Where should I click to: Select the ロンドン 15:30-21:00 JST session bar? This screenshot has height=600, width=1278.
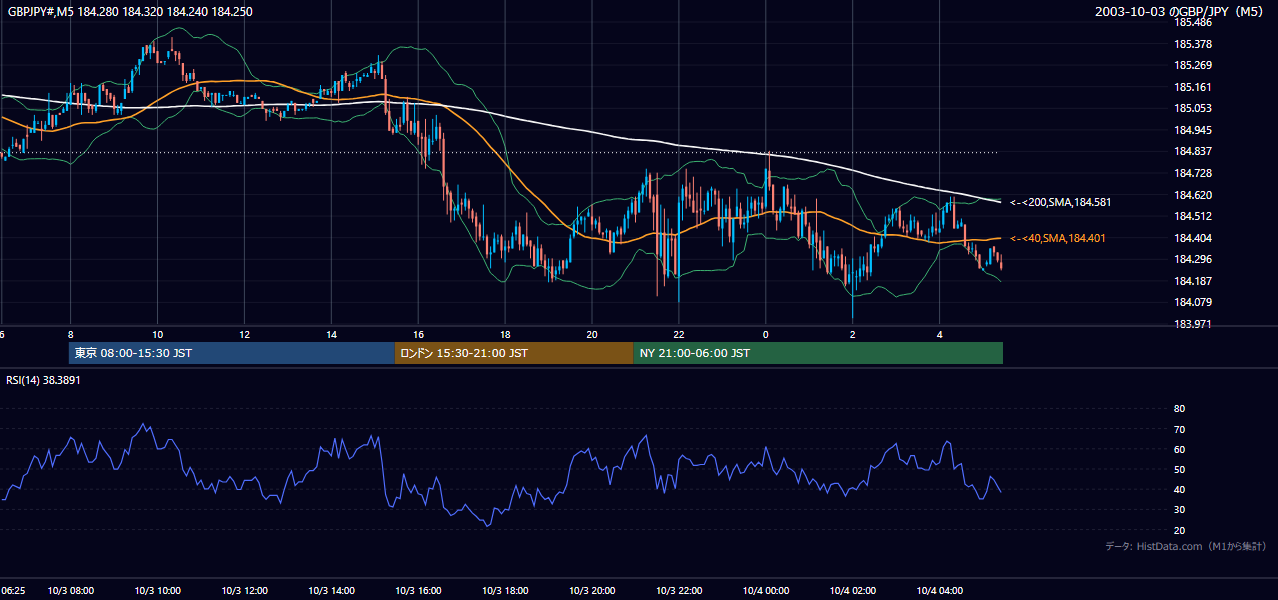click(x=514, y=353)
